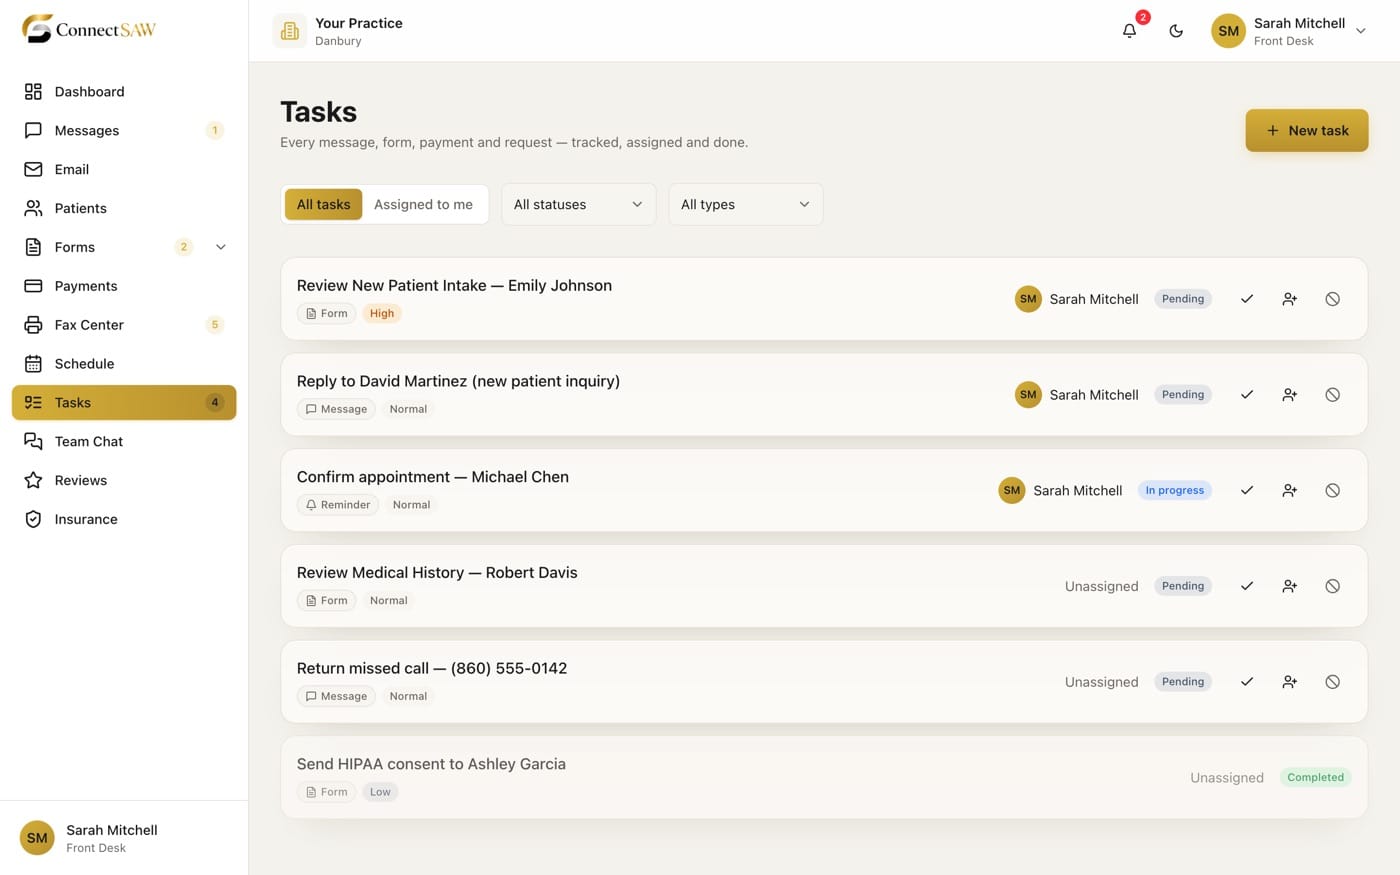This screenshot has height=875, width=1400.
Task: Cancel the Return missed call task
Action: pos(1333,682)
